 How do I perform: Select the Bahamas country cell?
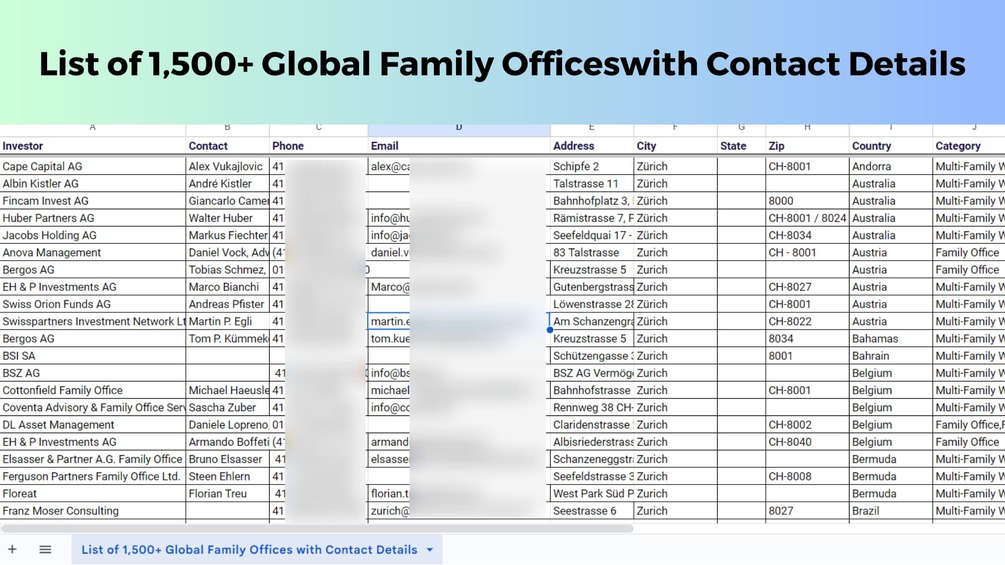coord(891,339)
